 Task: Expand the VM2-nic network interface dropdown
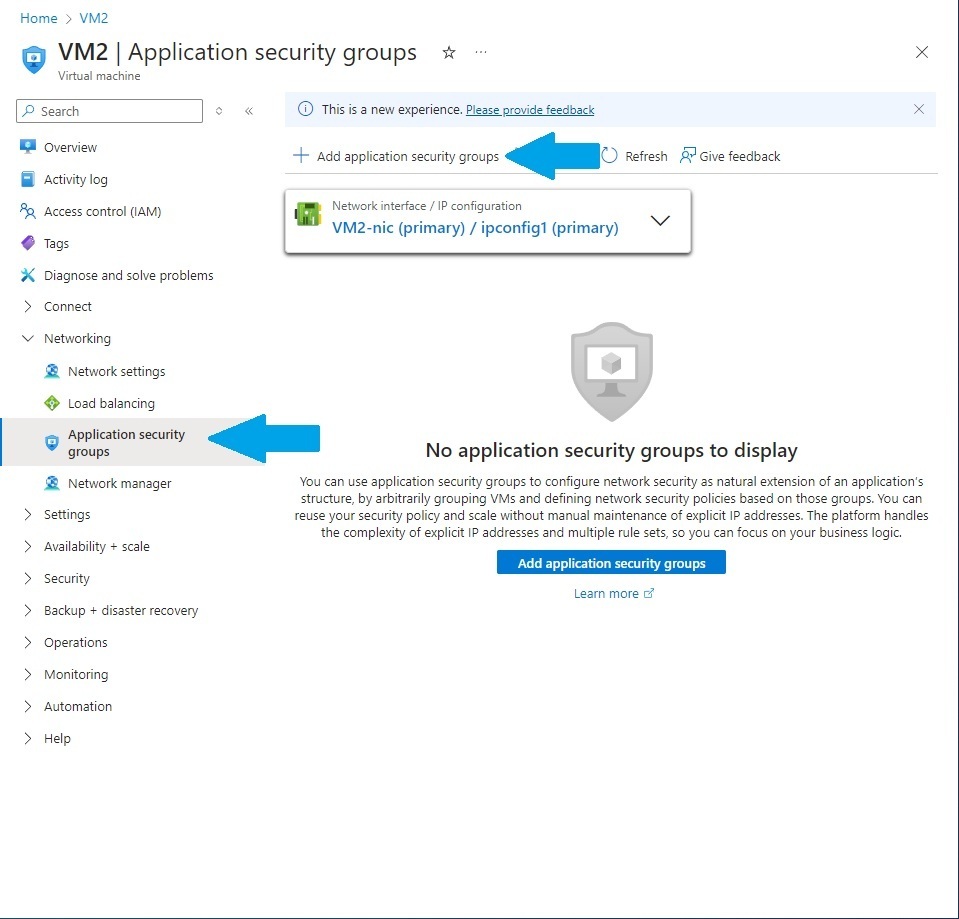(660, 221)
